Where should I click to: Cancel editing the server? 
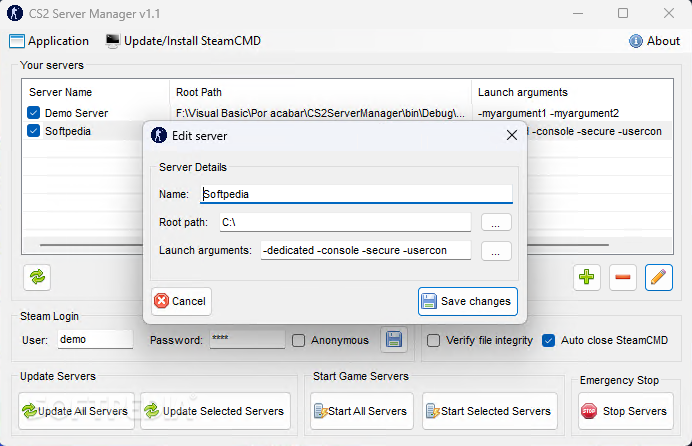(x=181, y=301)
